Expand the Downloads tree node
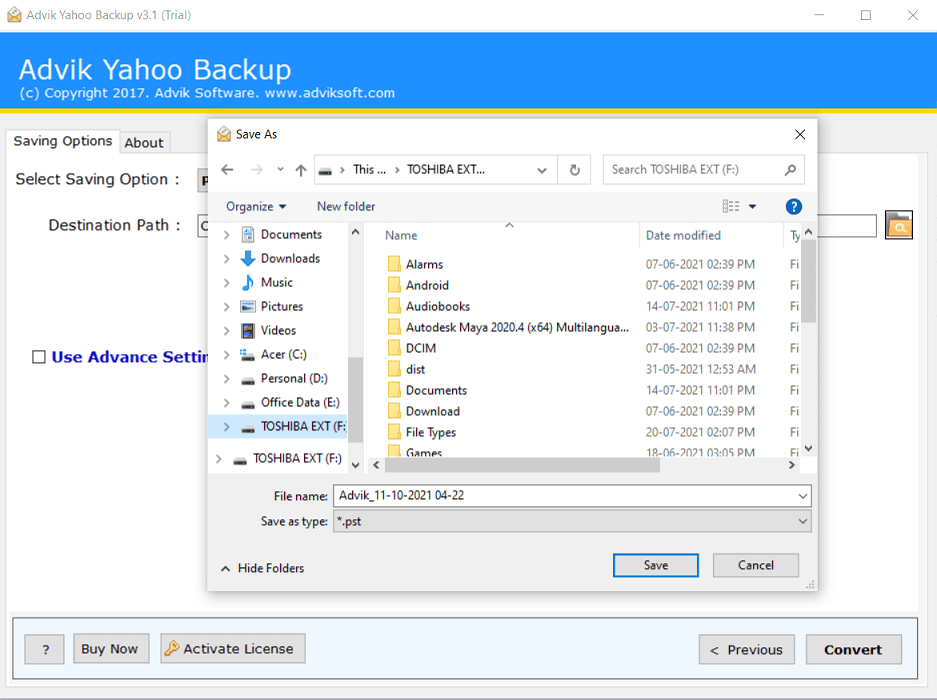The height and width of the screenshot is (700, 937). 226,258
